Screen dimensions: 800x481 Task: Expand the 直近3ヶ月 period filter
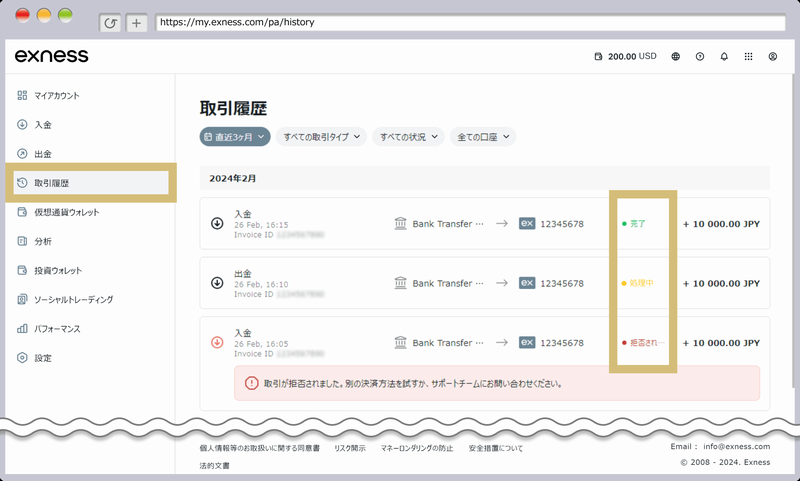coord(235,136)
